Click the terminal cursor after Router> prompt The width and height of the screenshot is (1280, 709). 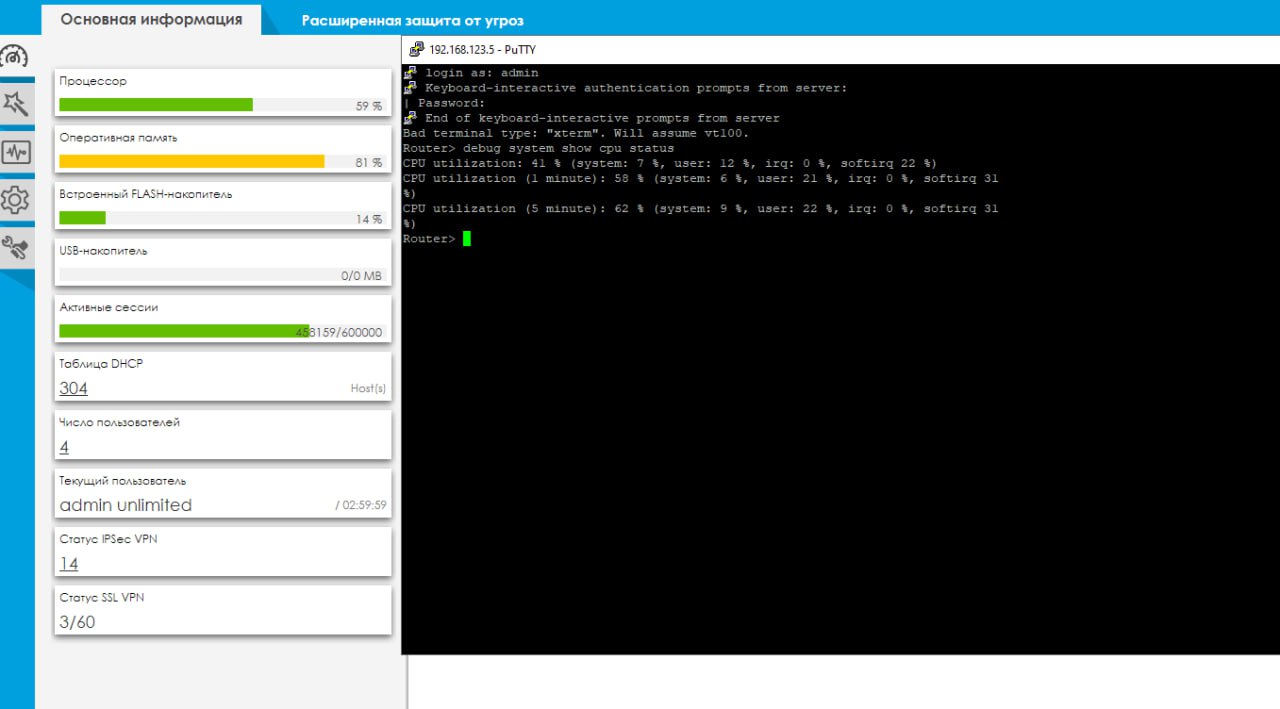[467, 239]
